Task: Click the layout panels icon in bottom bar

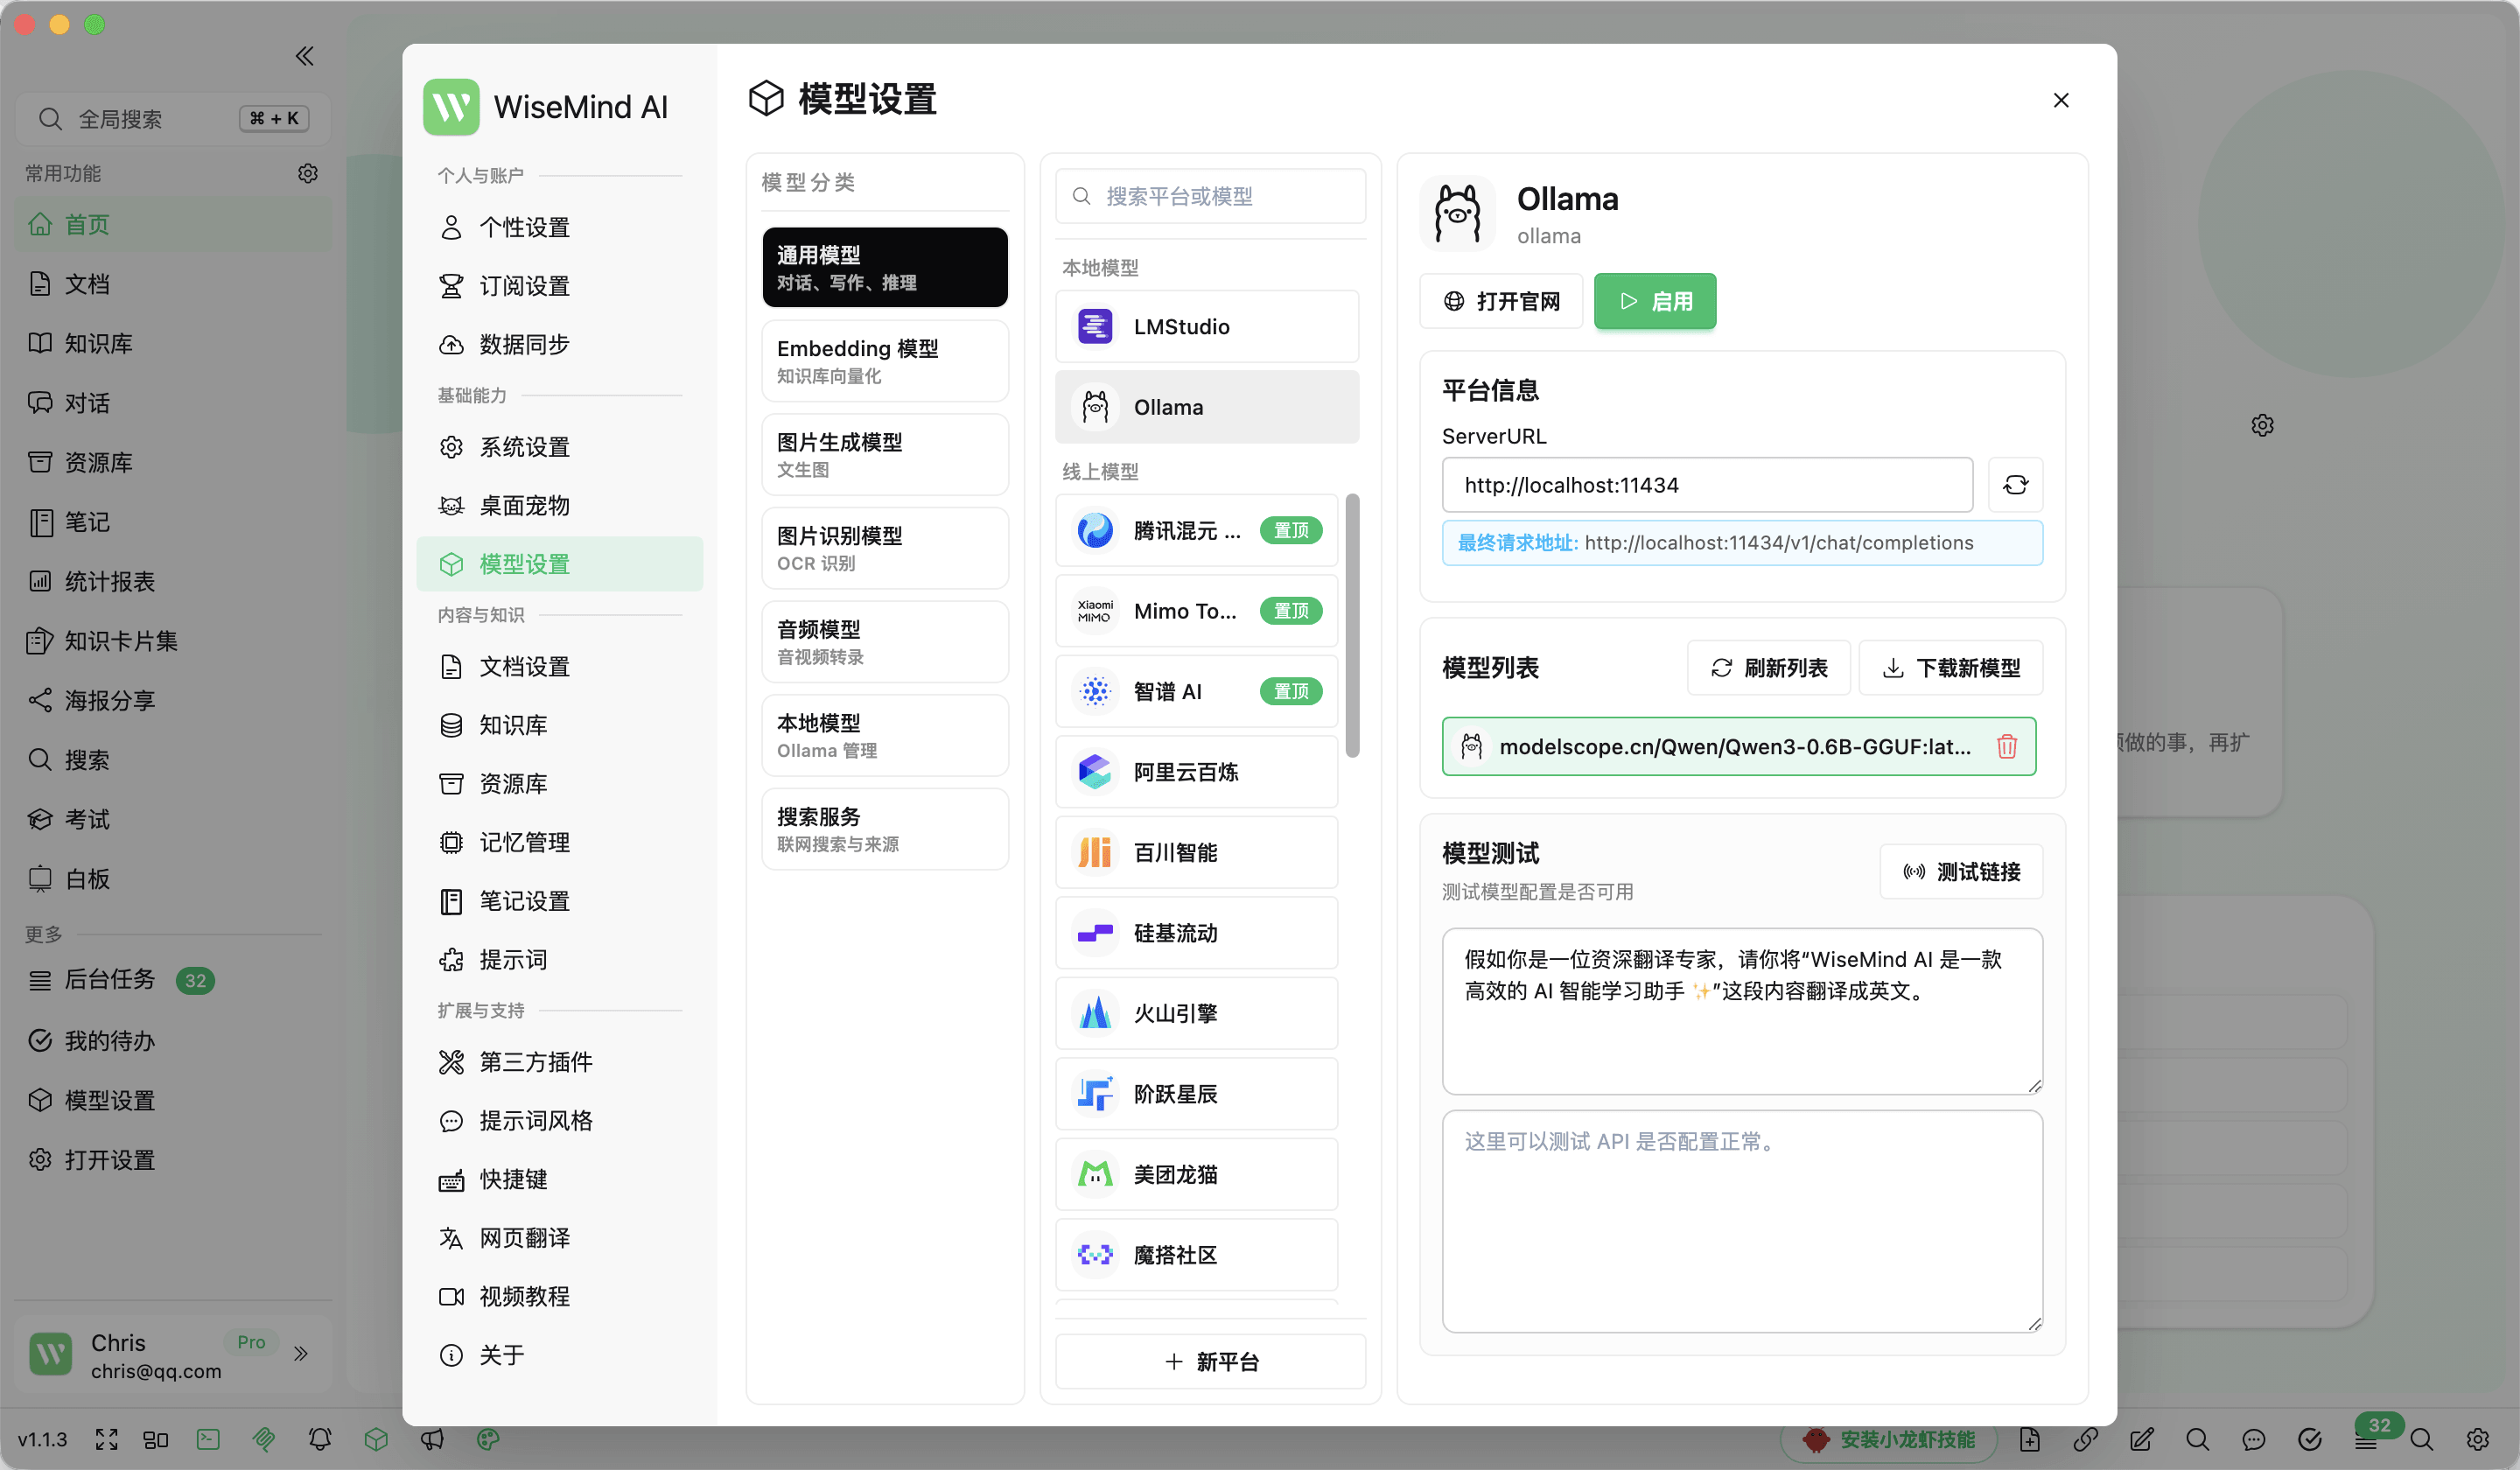Action: click(156, 1439)
